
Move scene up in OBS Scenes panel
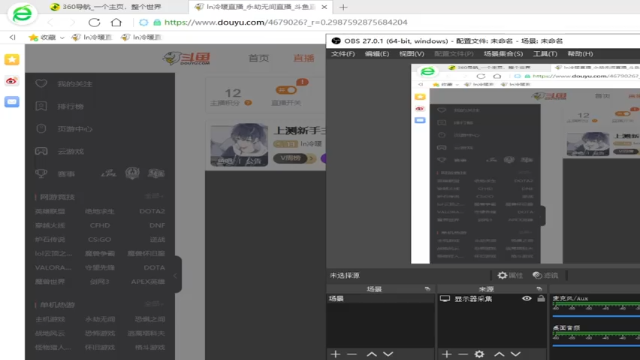click(x=371, y=354)
